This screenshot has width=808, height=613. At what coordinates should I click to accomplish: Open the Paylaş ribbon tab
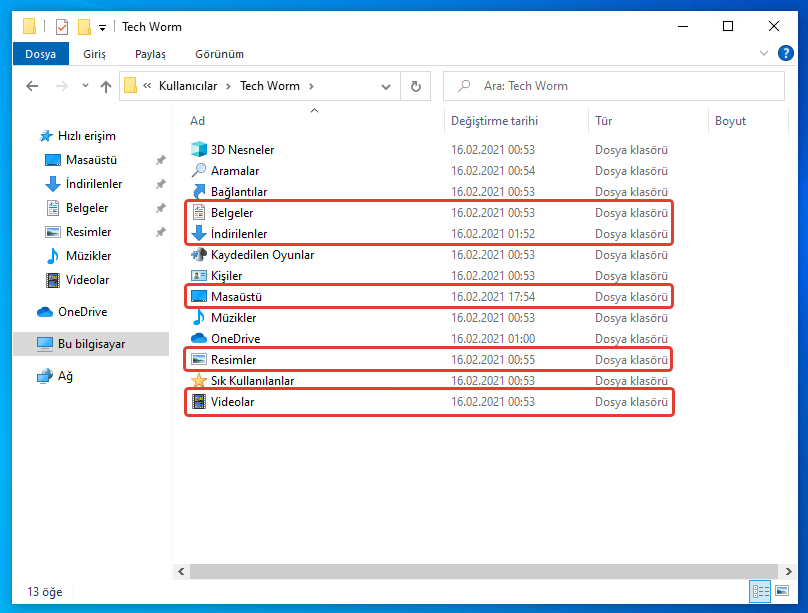[x=151, y=54]
